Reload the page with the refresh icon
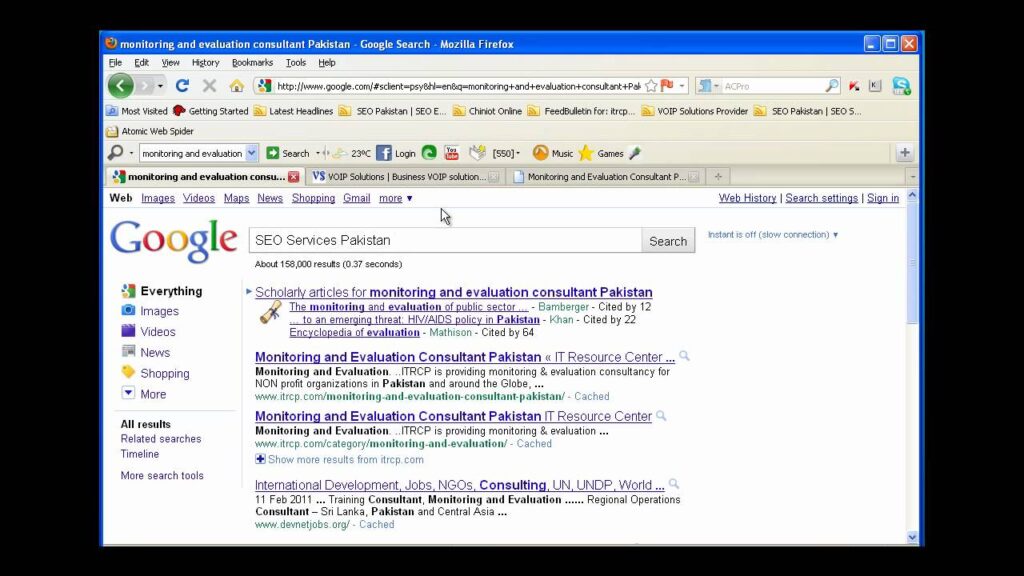Image resolution: width=1024 pixels, height=576 pixels. click(x=182, y=86)
